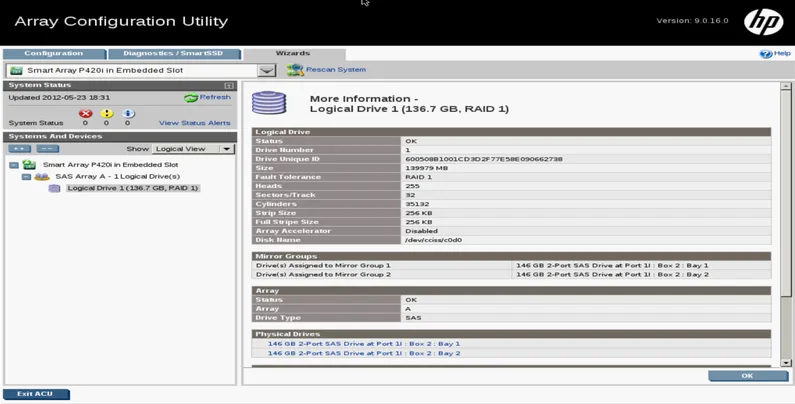Click the Version 9.0.16.0 text
This screenshot has width=795, height=404.
point(693,21)
